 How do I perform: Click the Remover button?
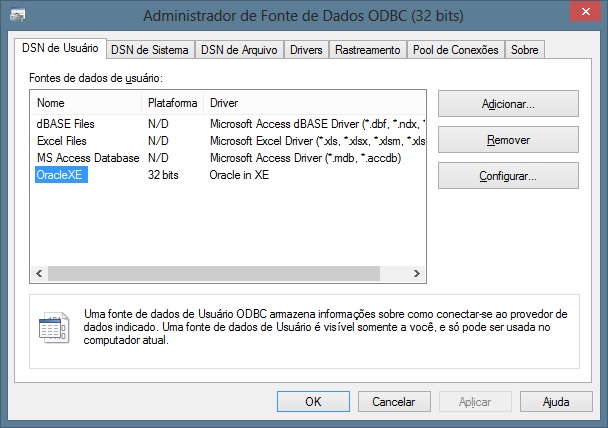(x=508, y=140)
